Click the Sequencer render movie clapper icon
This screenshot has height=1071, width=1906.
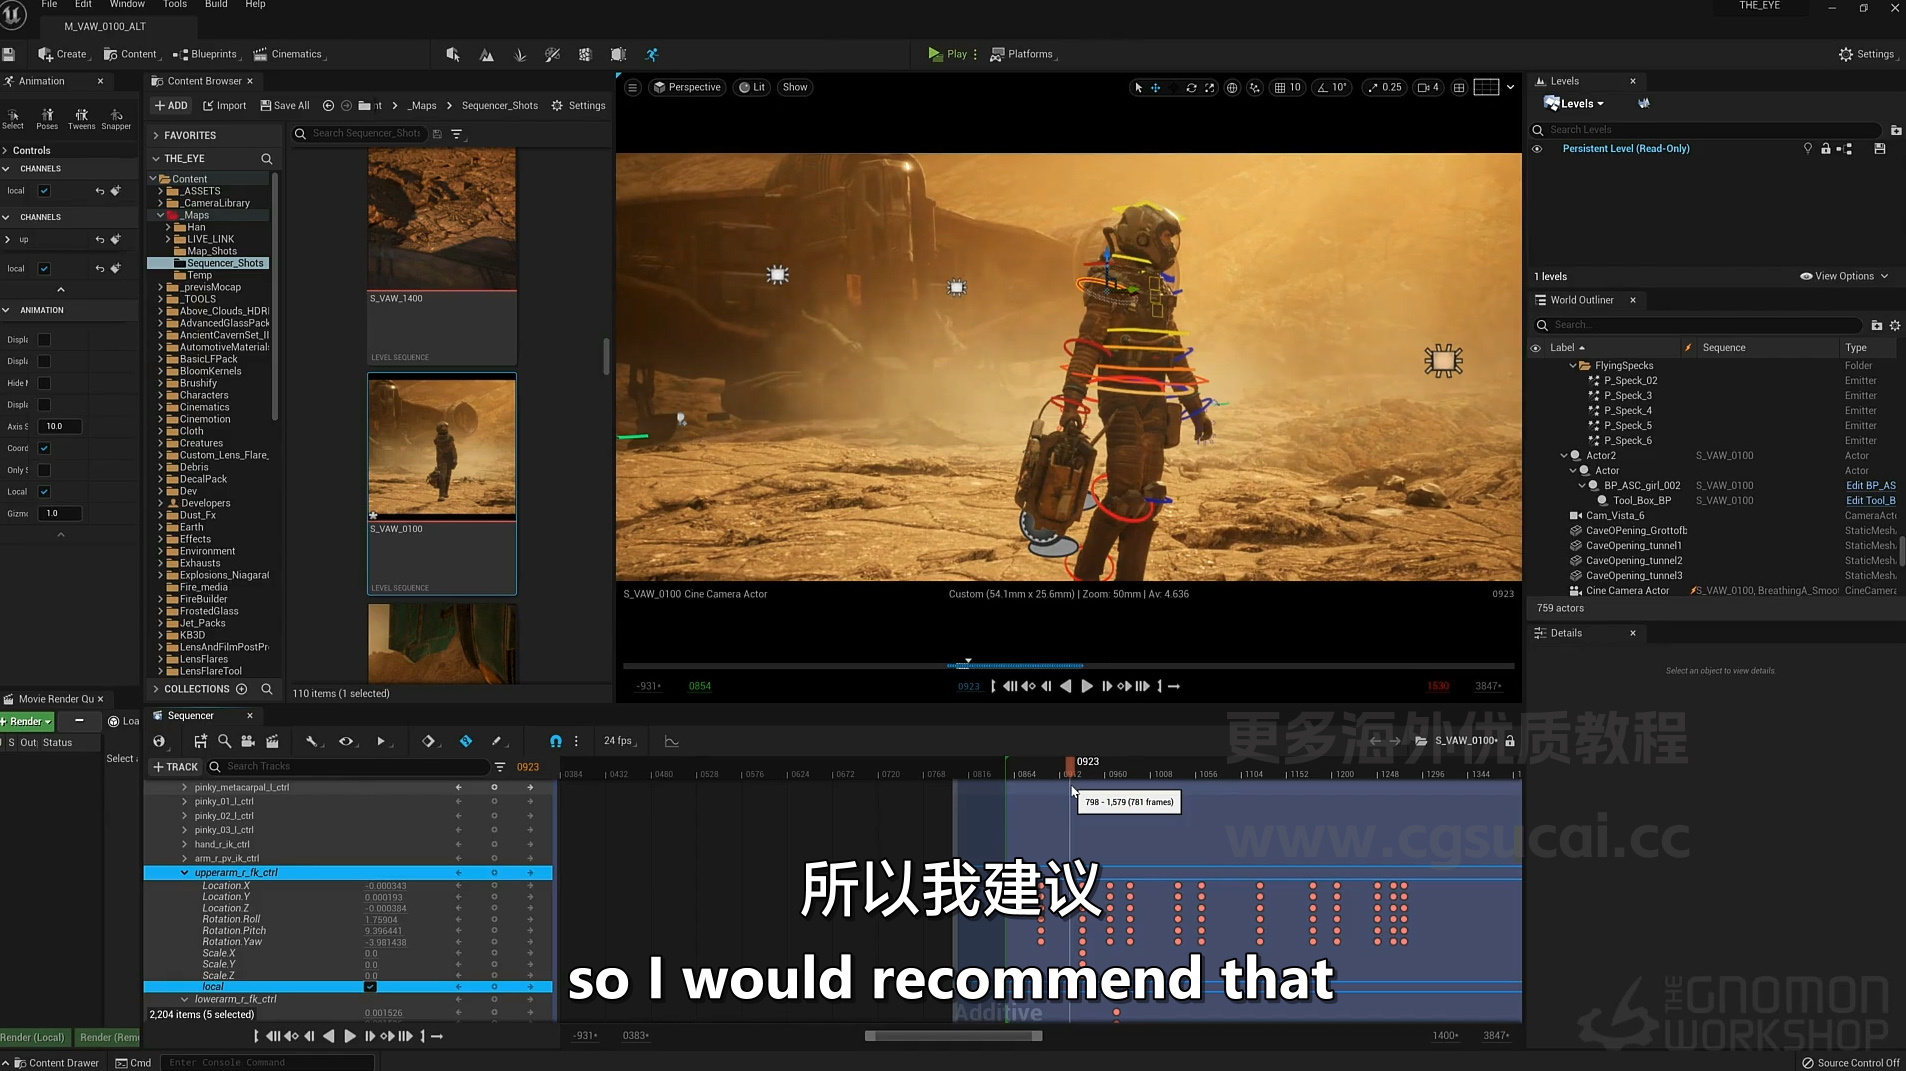tap(272, 741)
